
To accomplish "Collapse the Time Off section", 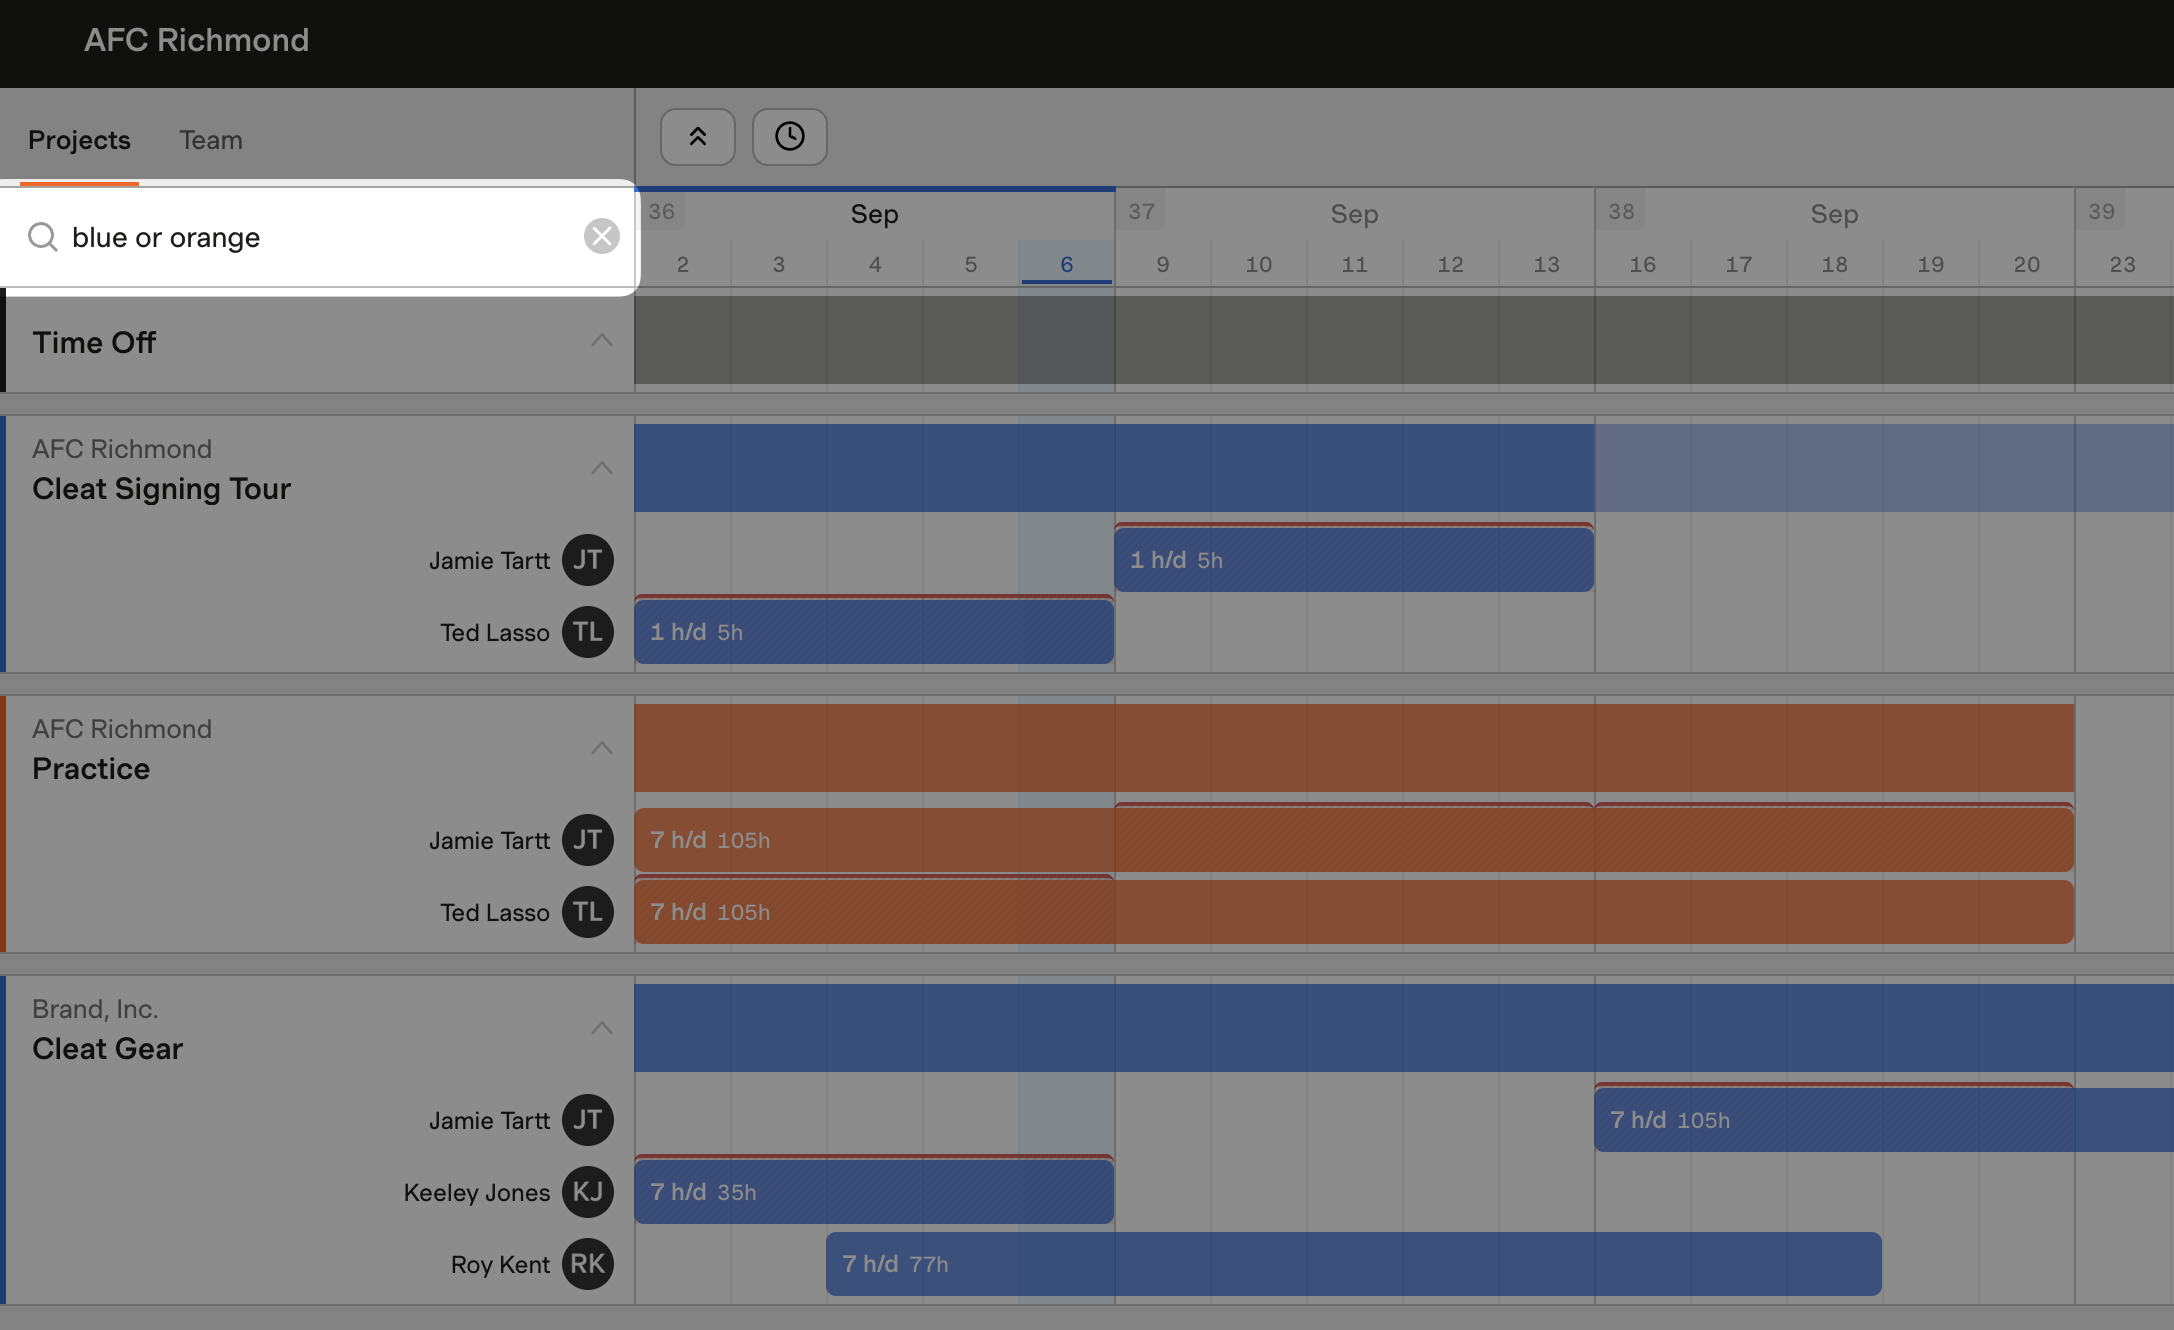I will point(601,341).
